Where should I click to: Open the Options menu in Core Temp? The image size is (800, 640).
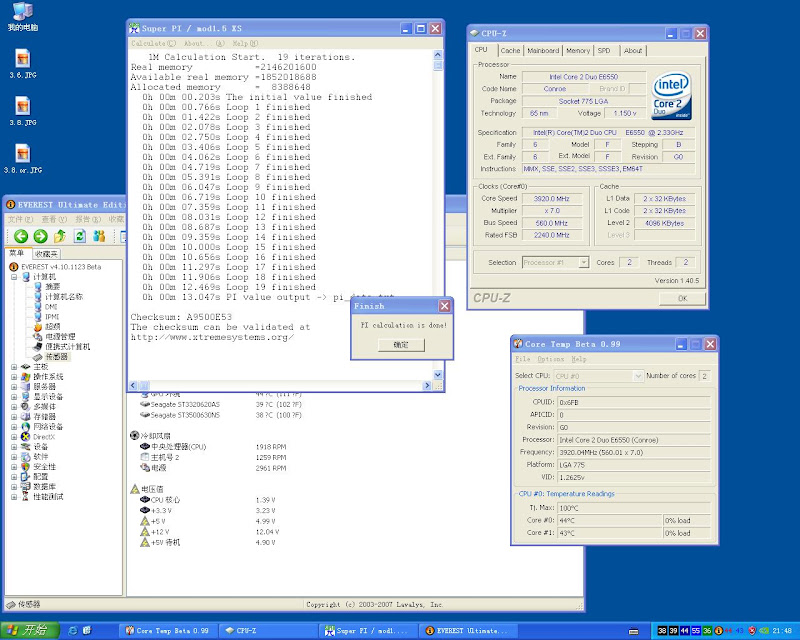[x=551, y=359]
